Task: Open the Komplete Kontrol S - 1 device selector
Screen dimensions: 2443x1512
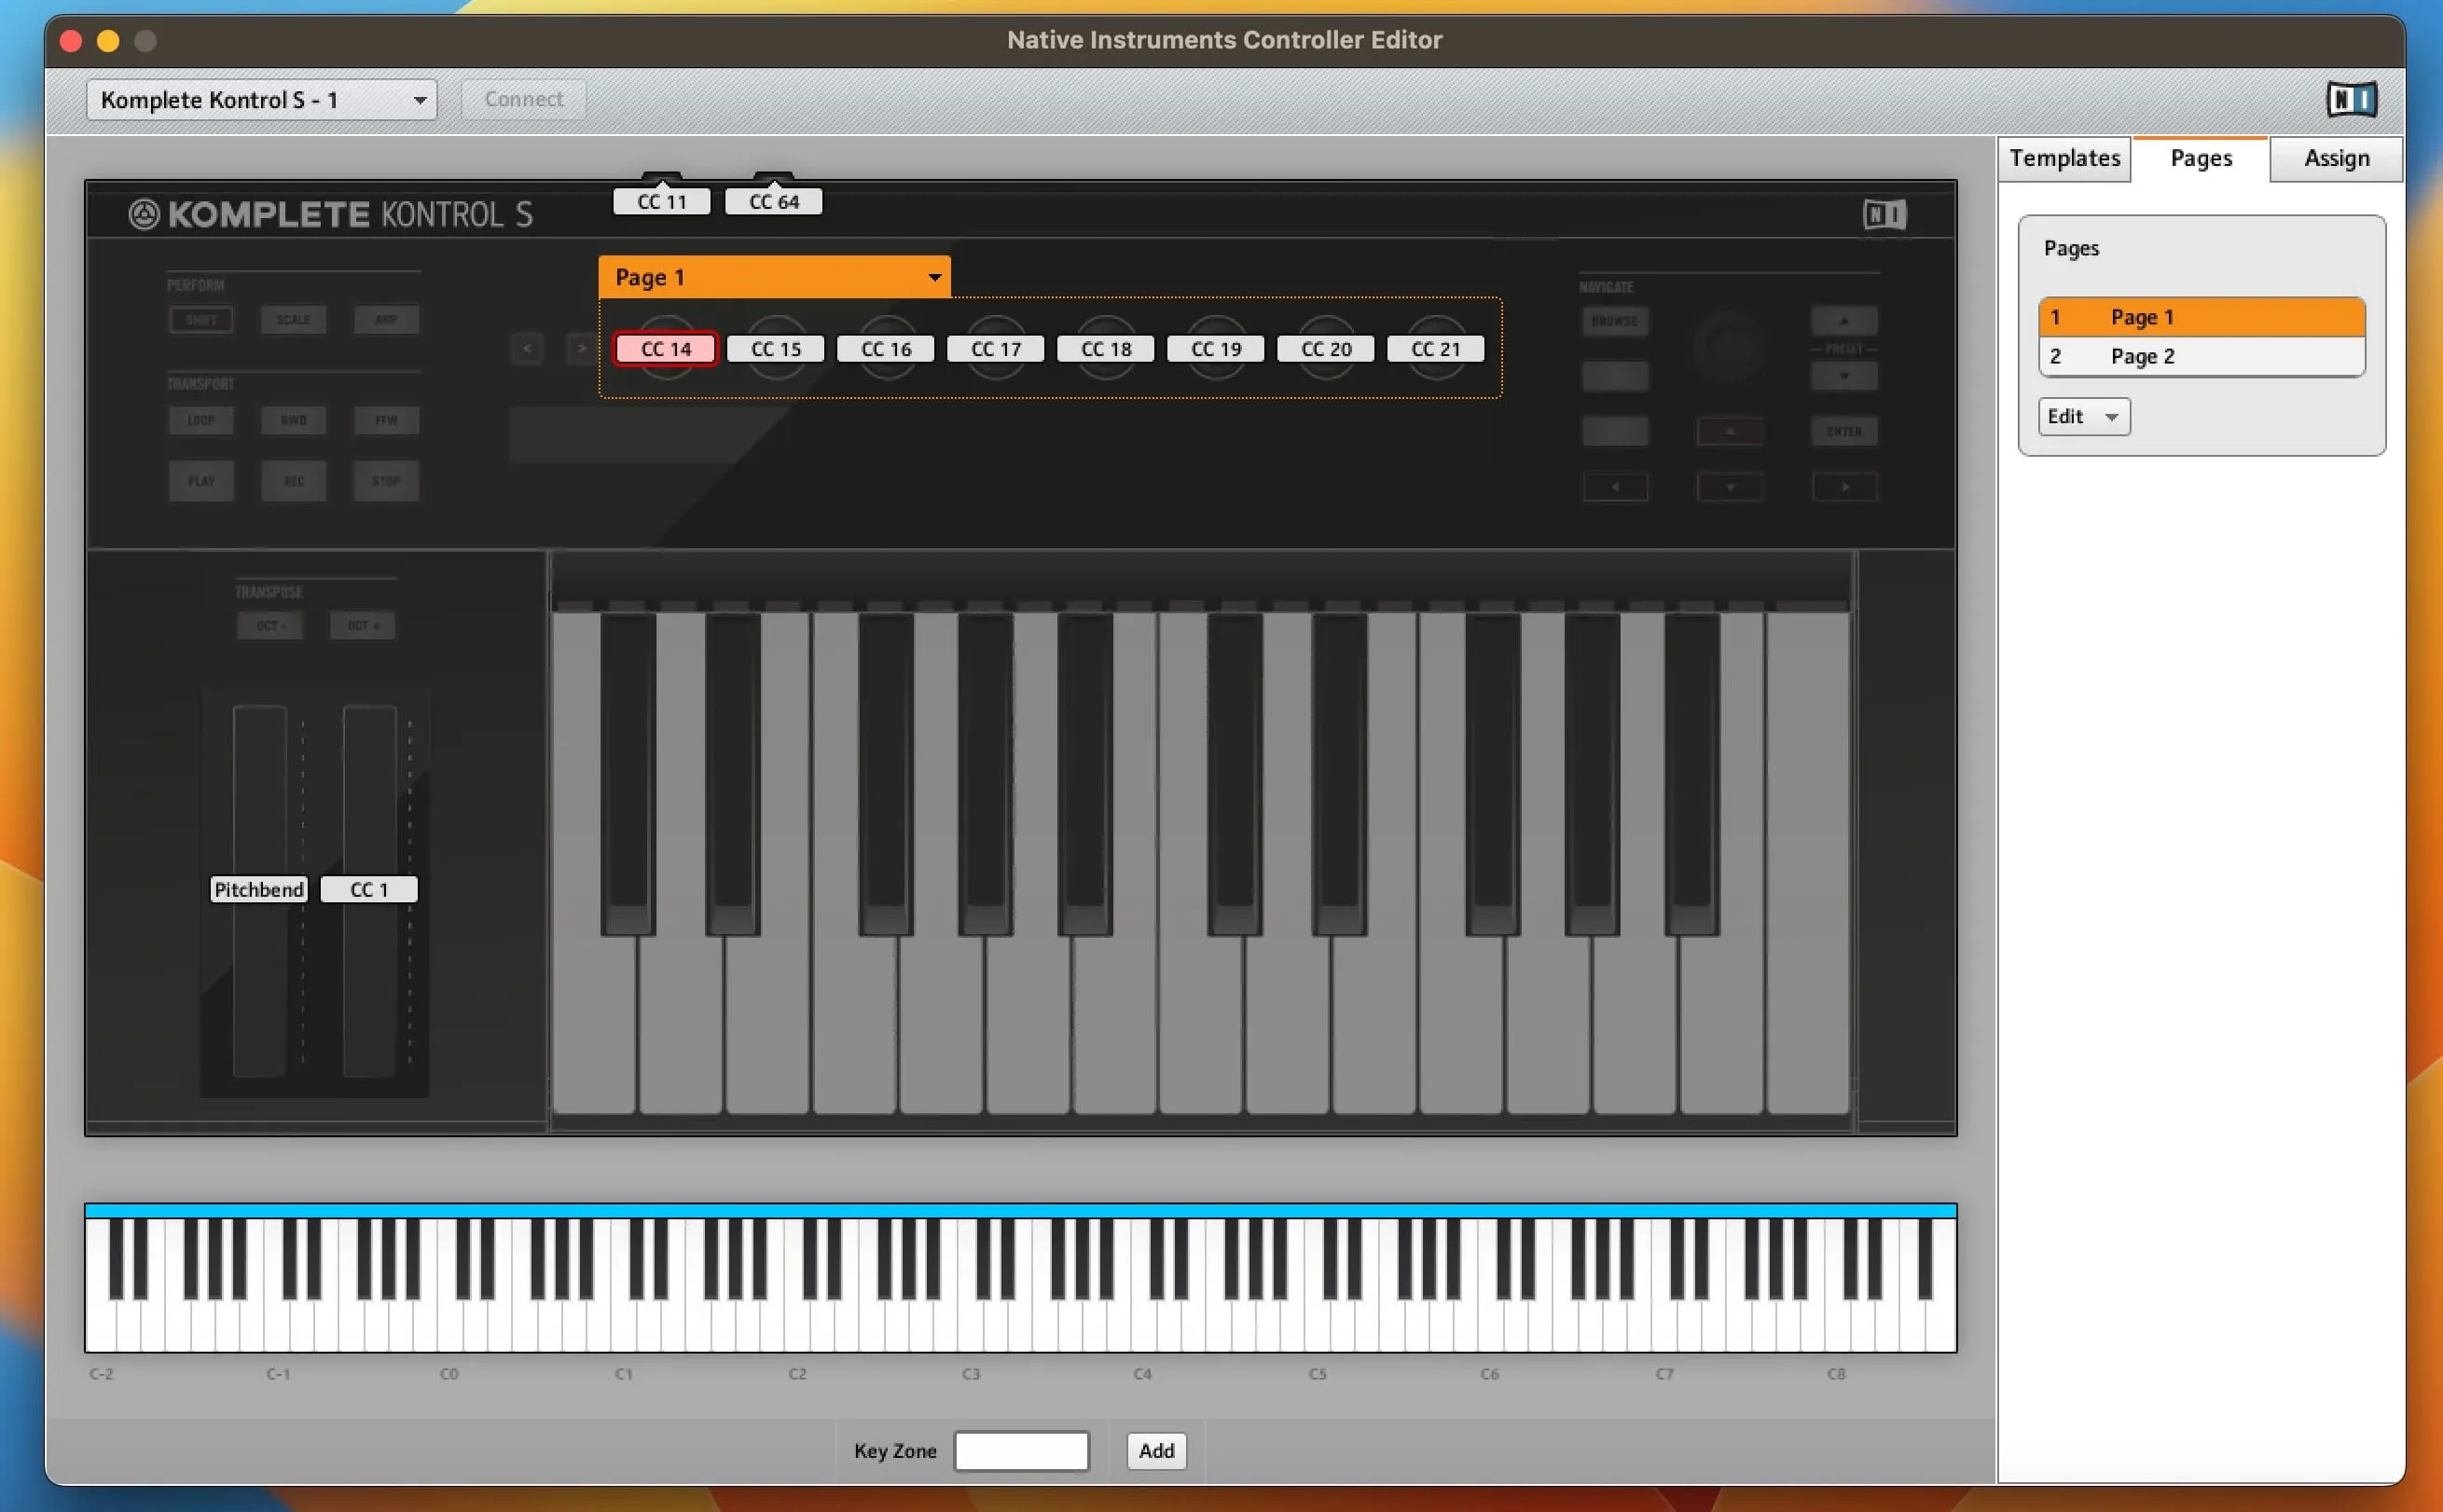Action: [x=261, y=99]
